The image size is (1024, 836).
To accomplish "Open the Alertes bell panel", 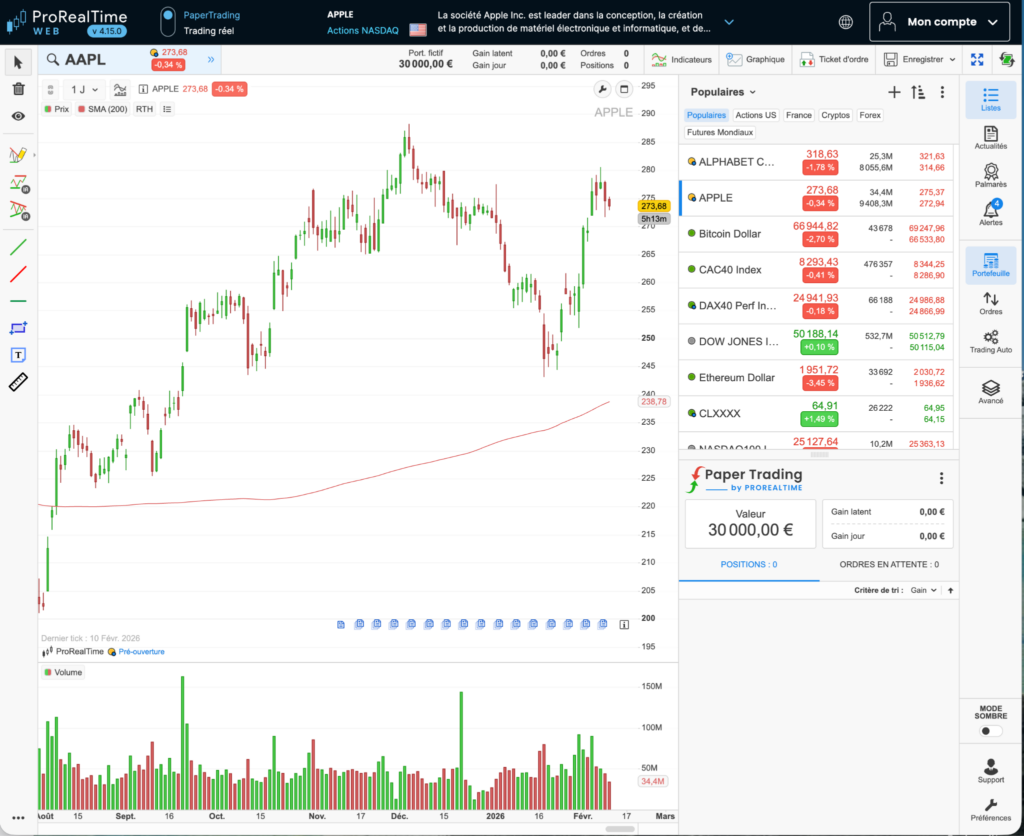I will coord(990,212).
